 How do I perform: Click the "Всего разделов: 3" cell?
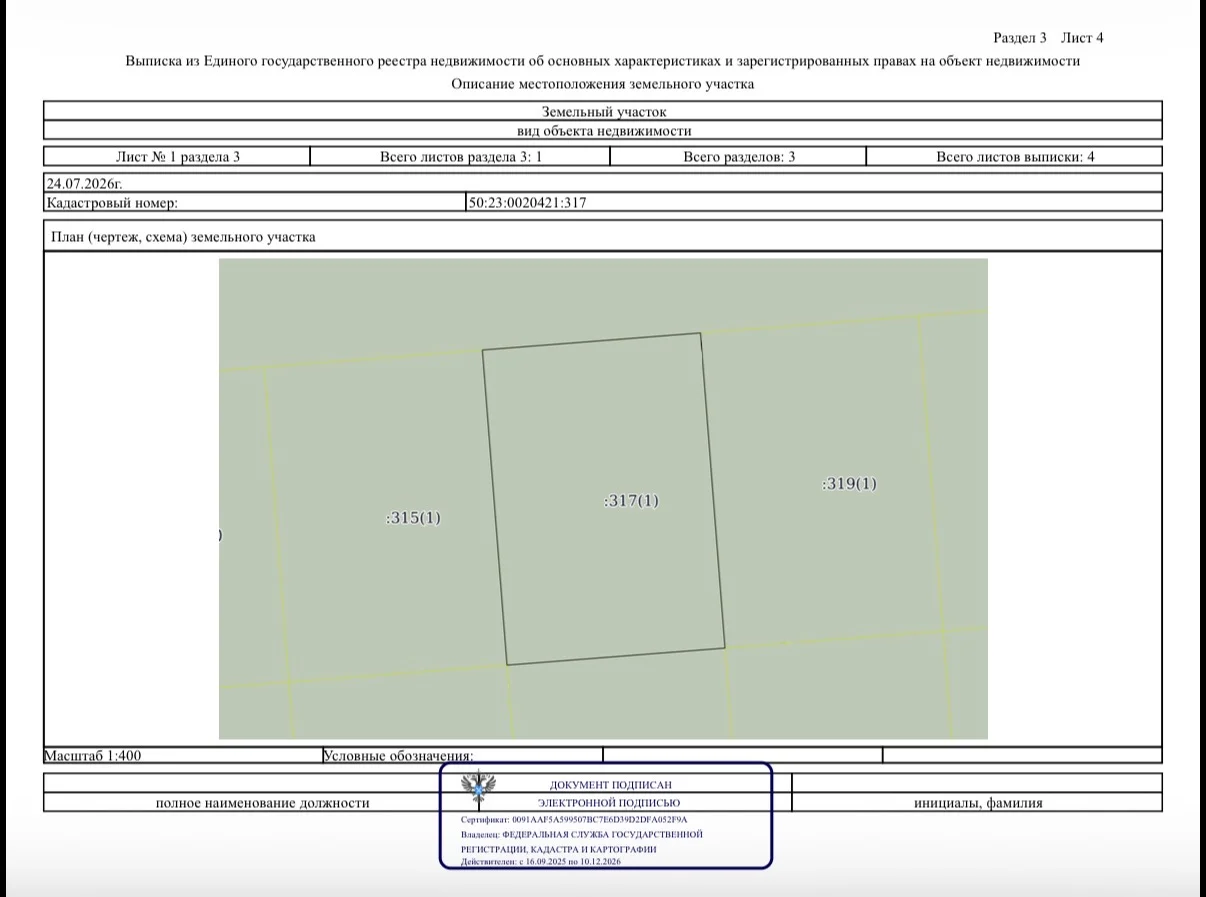(739, 156)
